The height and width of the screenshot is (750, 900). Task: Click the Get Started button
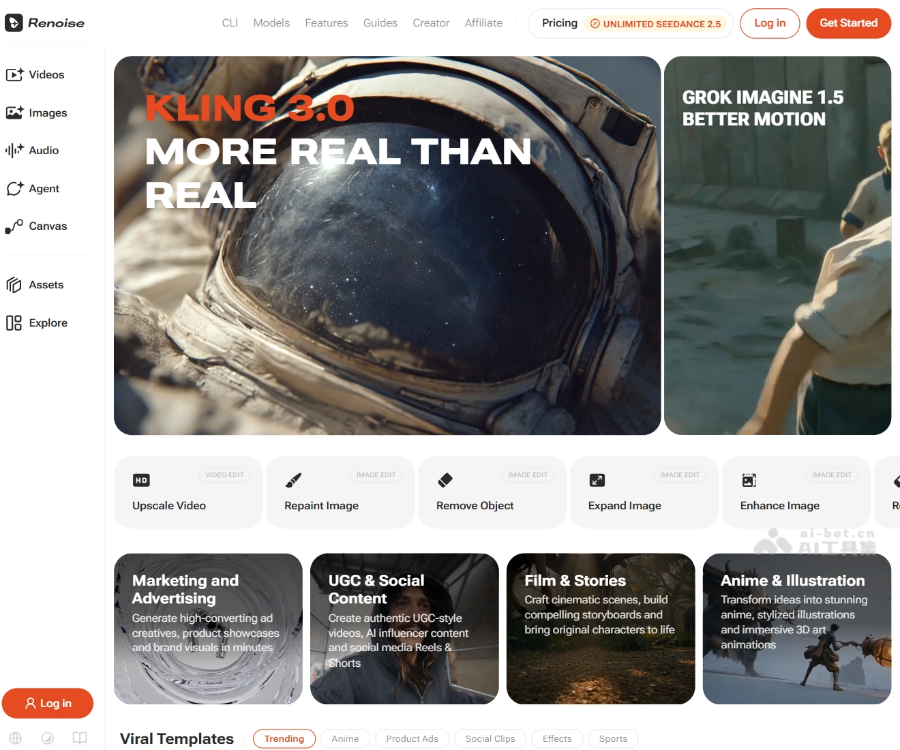click(848, 23)
